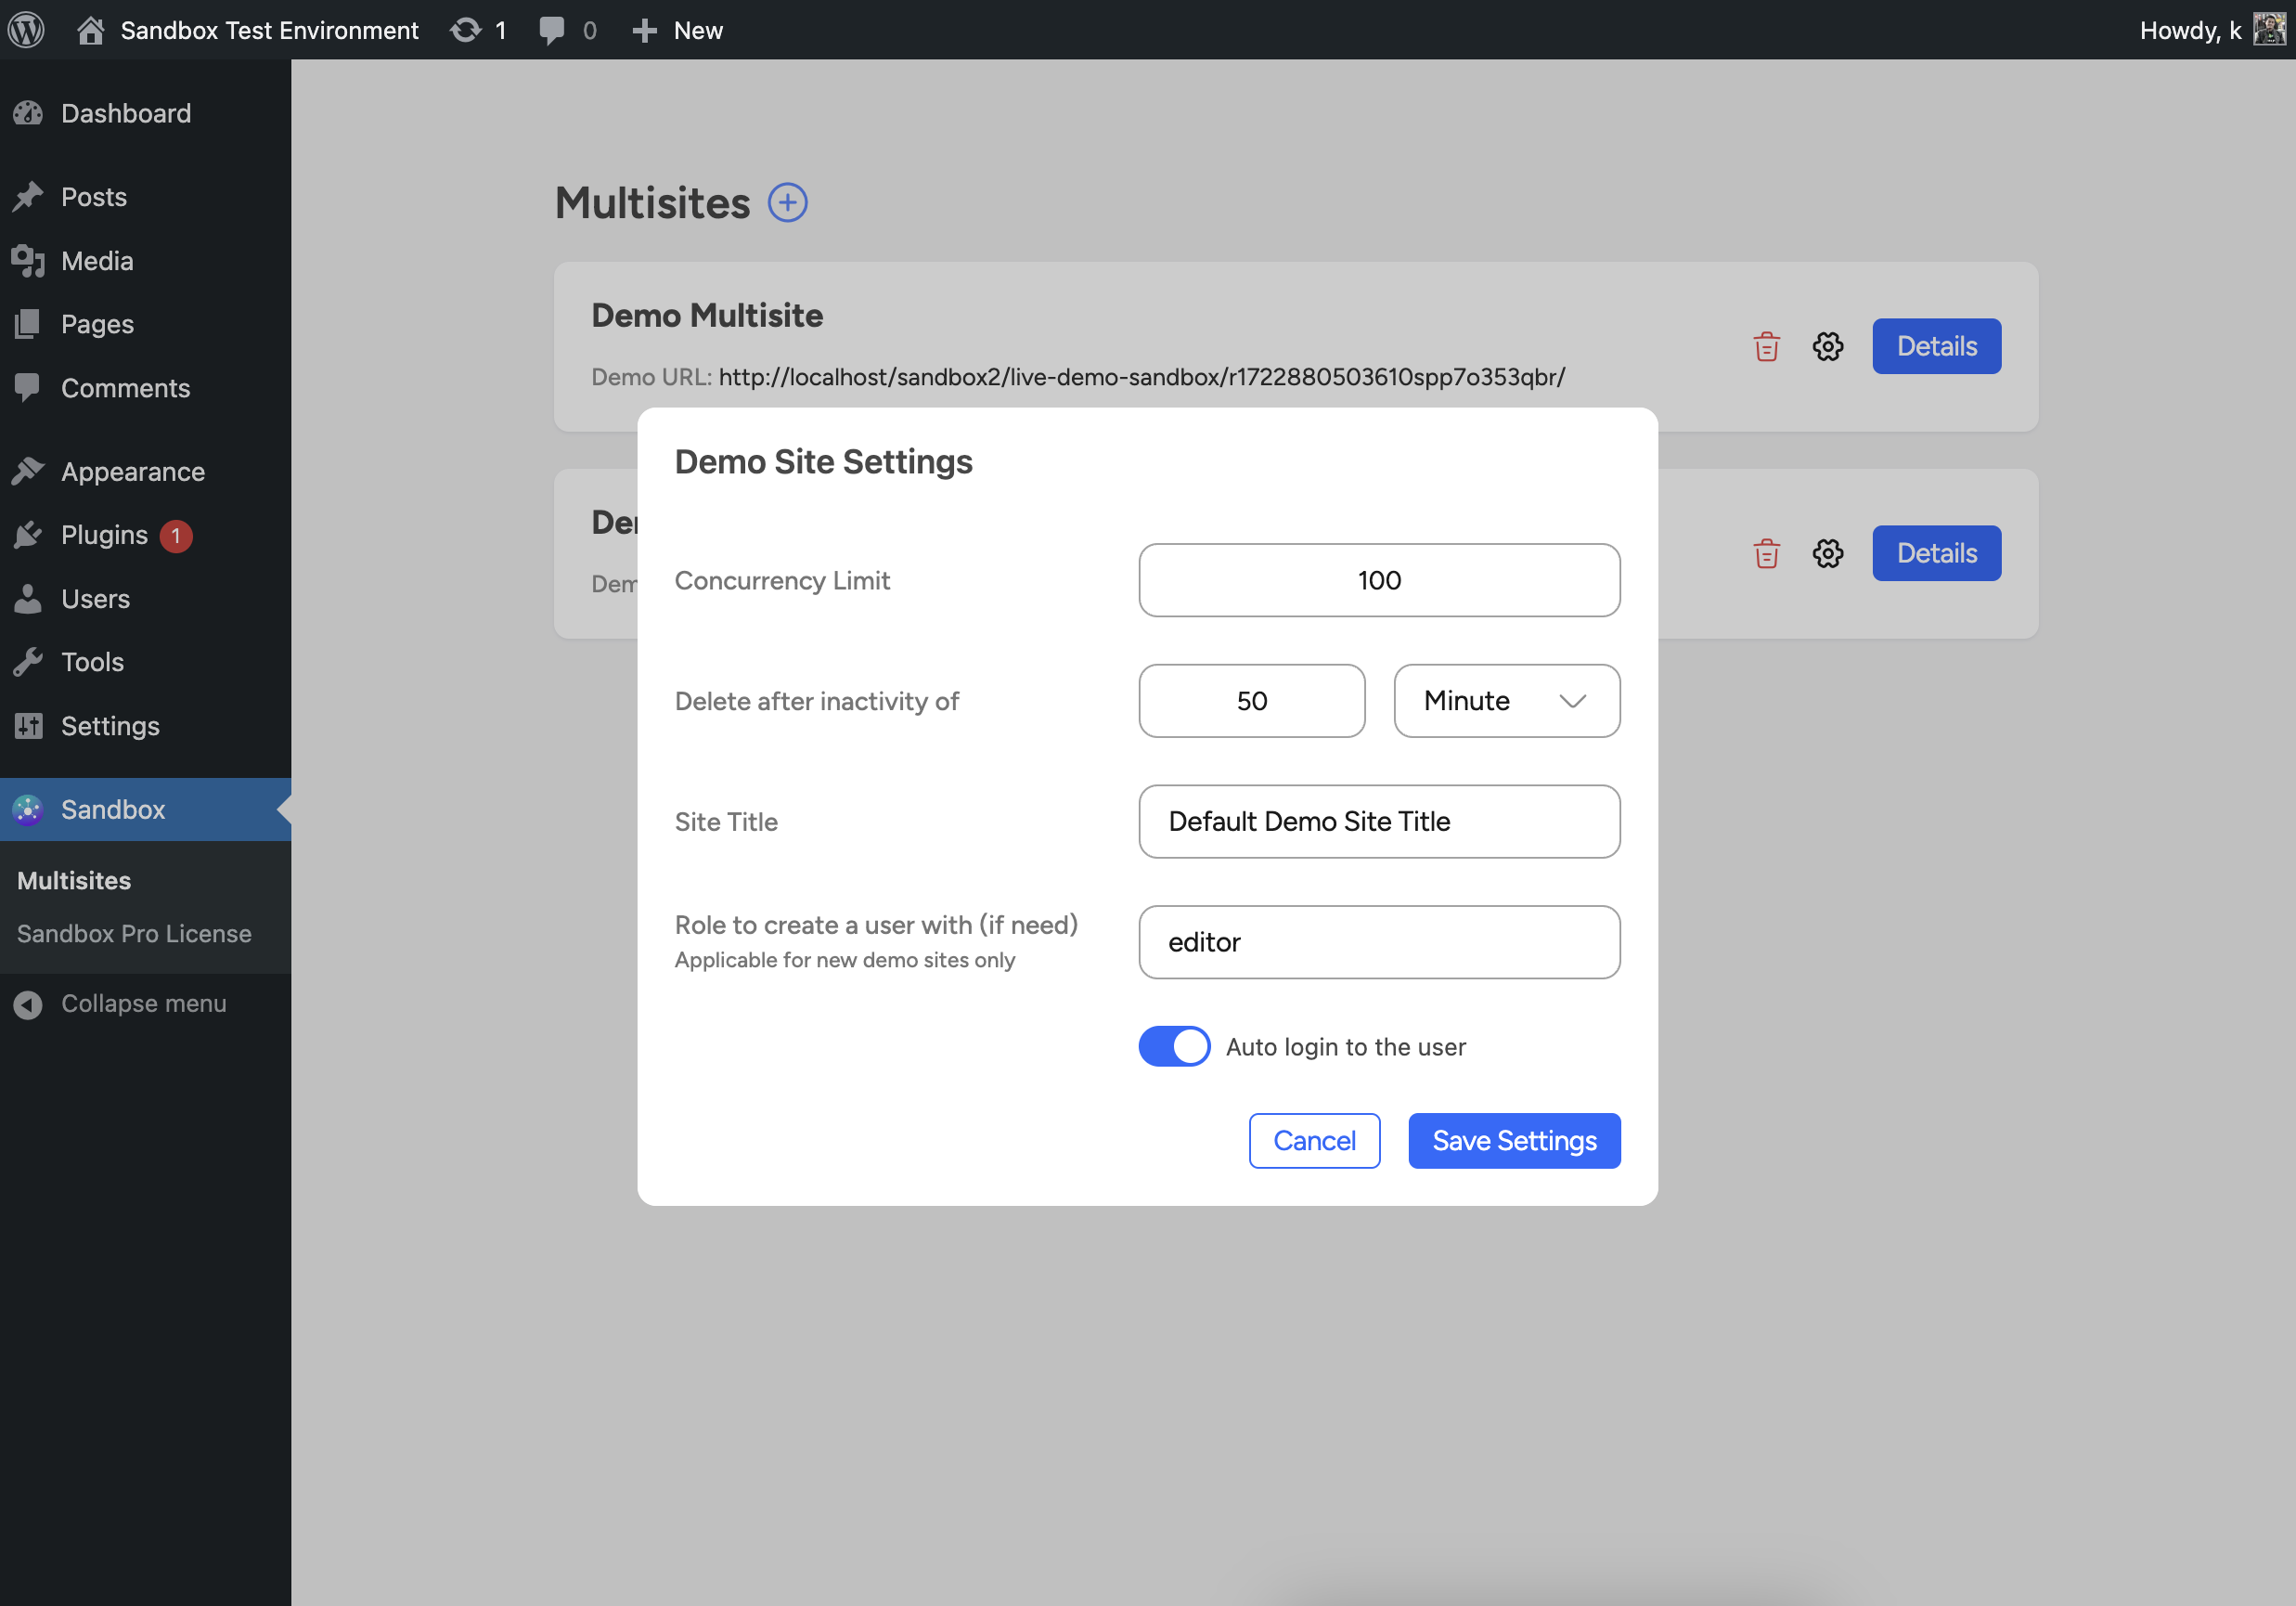
Task: Click the plus icon next to New
Action: tap(645, 31)
